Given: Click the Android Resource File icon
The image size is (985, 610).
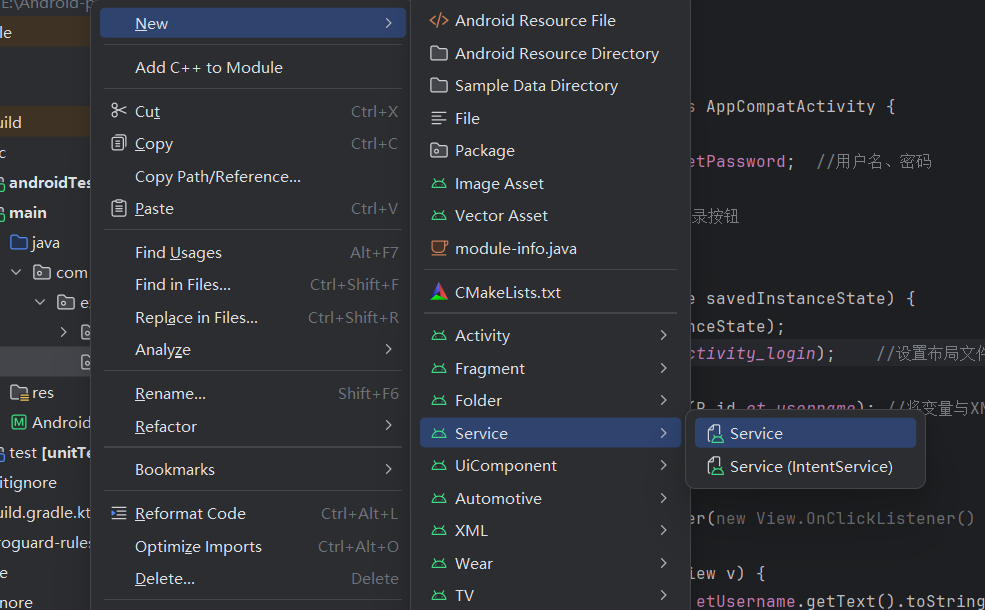Looking at the screenshot, I should coord(438,21).
